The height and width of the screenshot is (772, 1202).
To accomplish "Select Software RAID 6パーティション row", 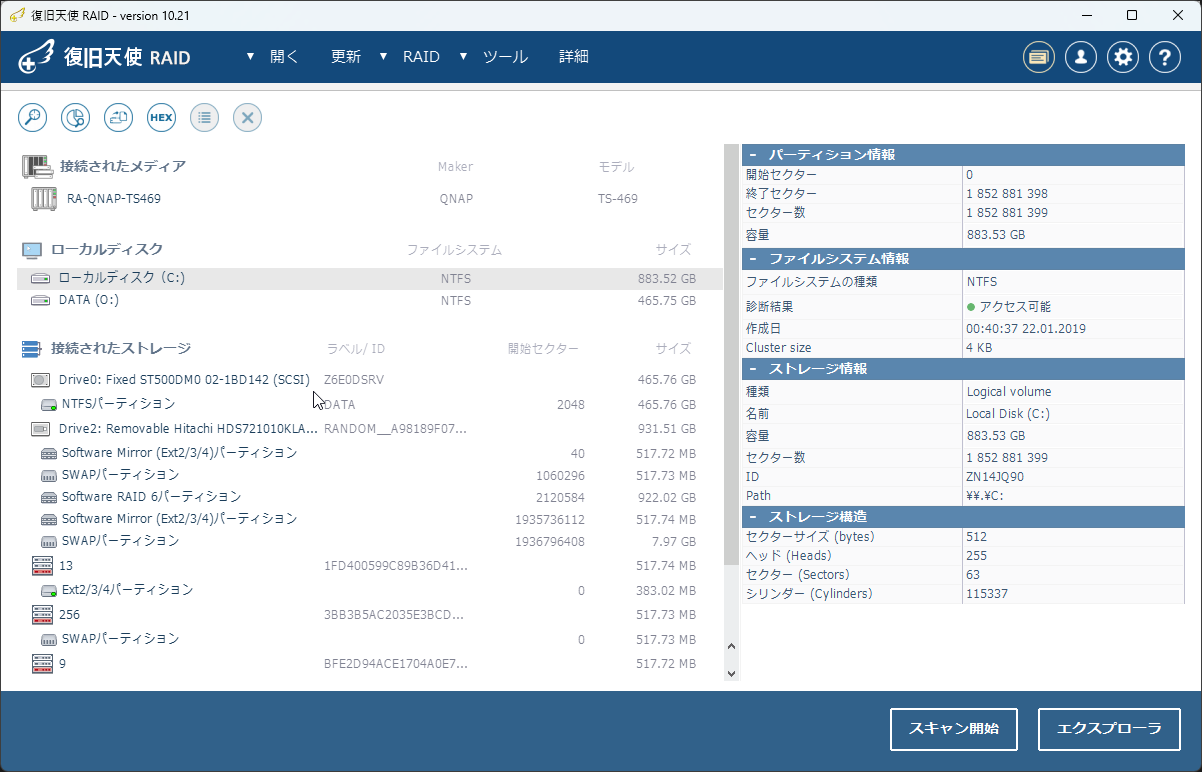I will click(x=370, y=497).
